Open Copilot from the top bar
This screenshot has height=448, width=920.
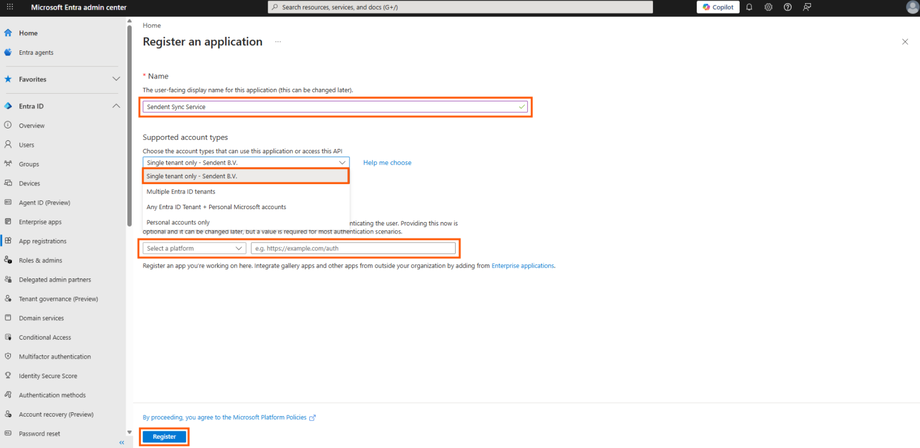coord(718,7)
